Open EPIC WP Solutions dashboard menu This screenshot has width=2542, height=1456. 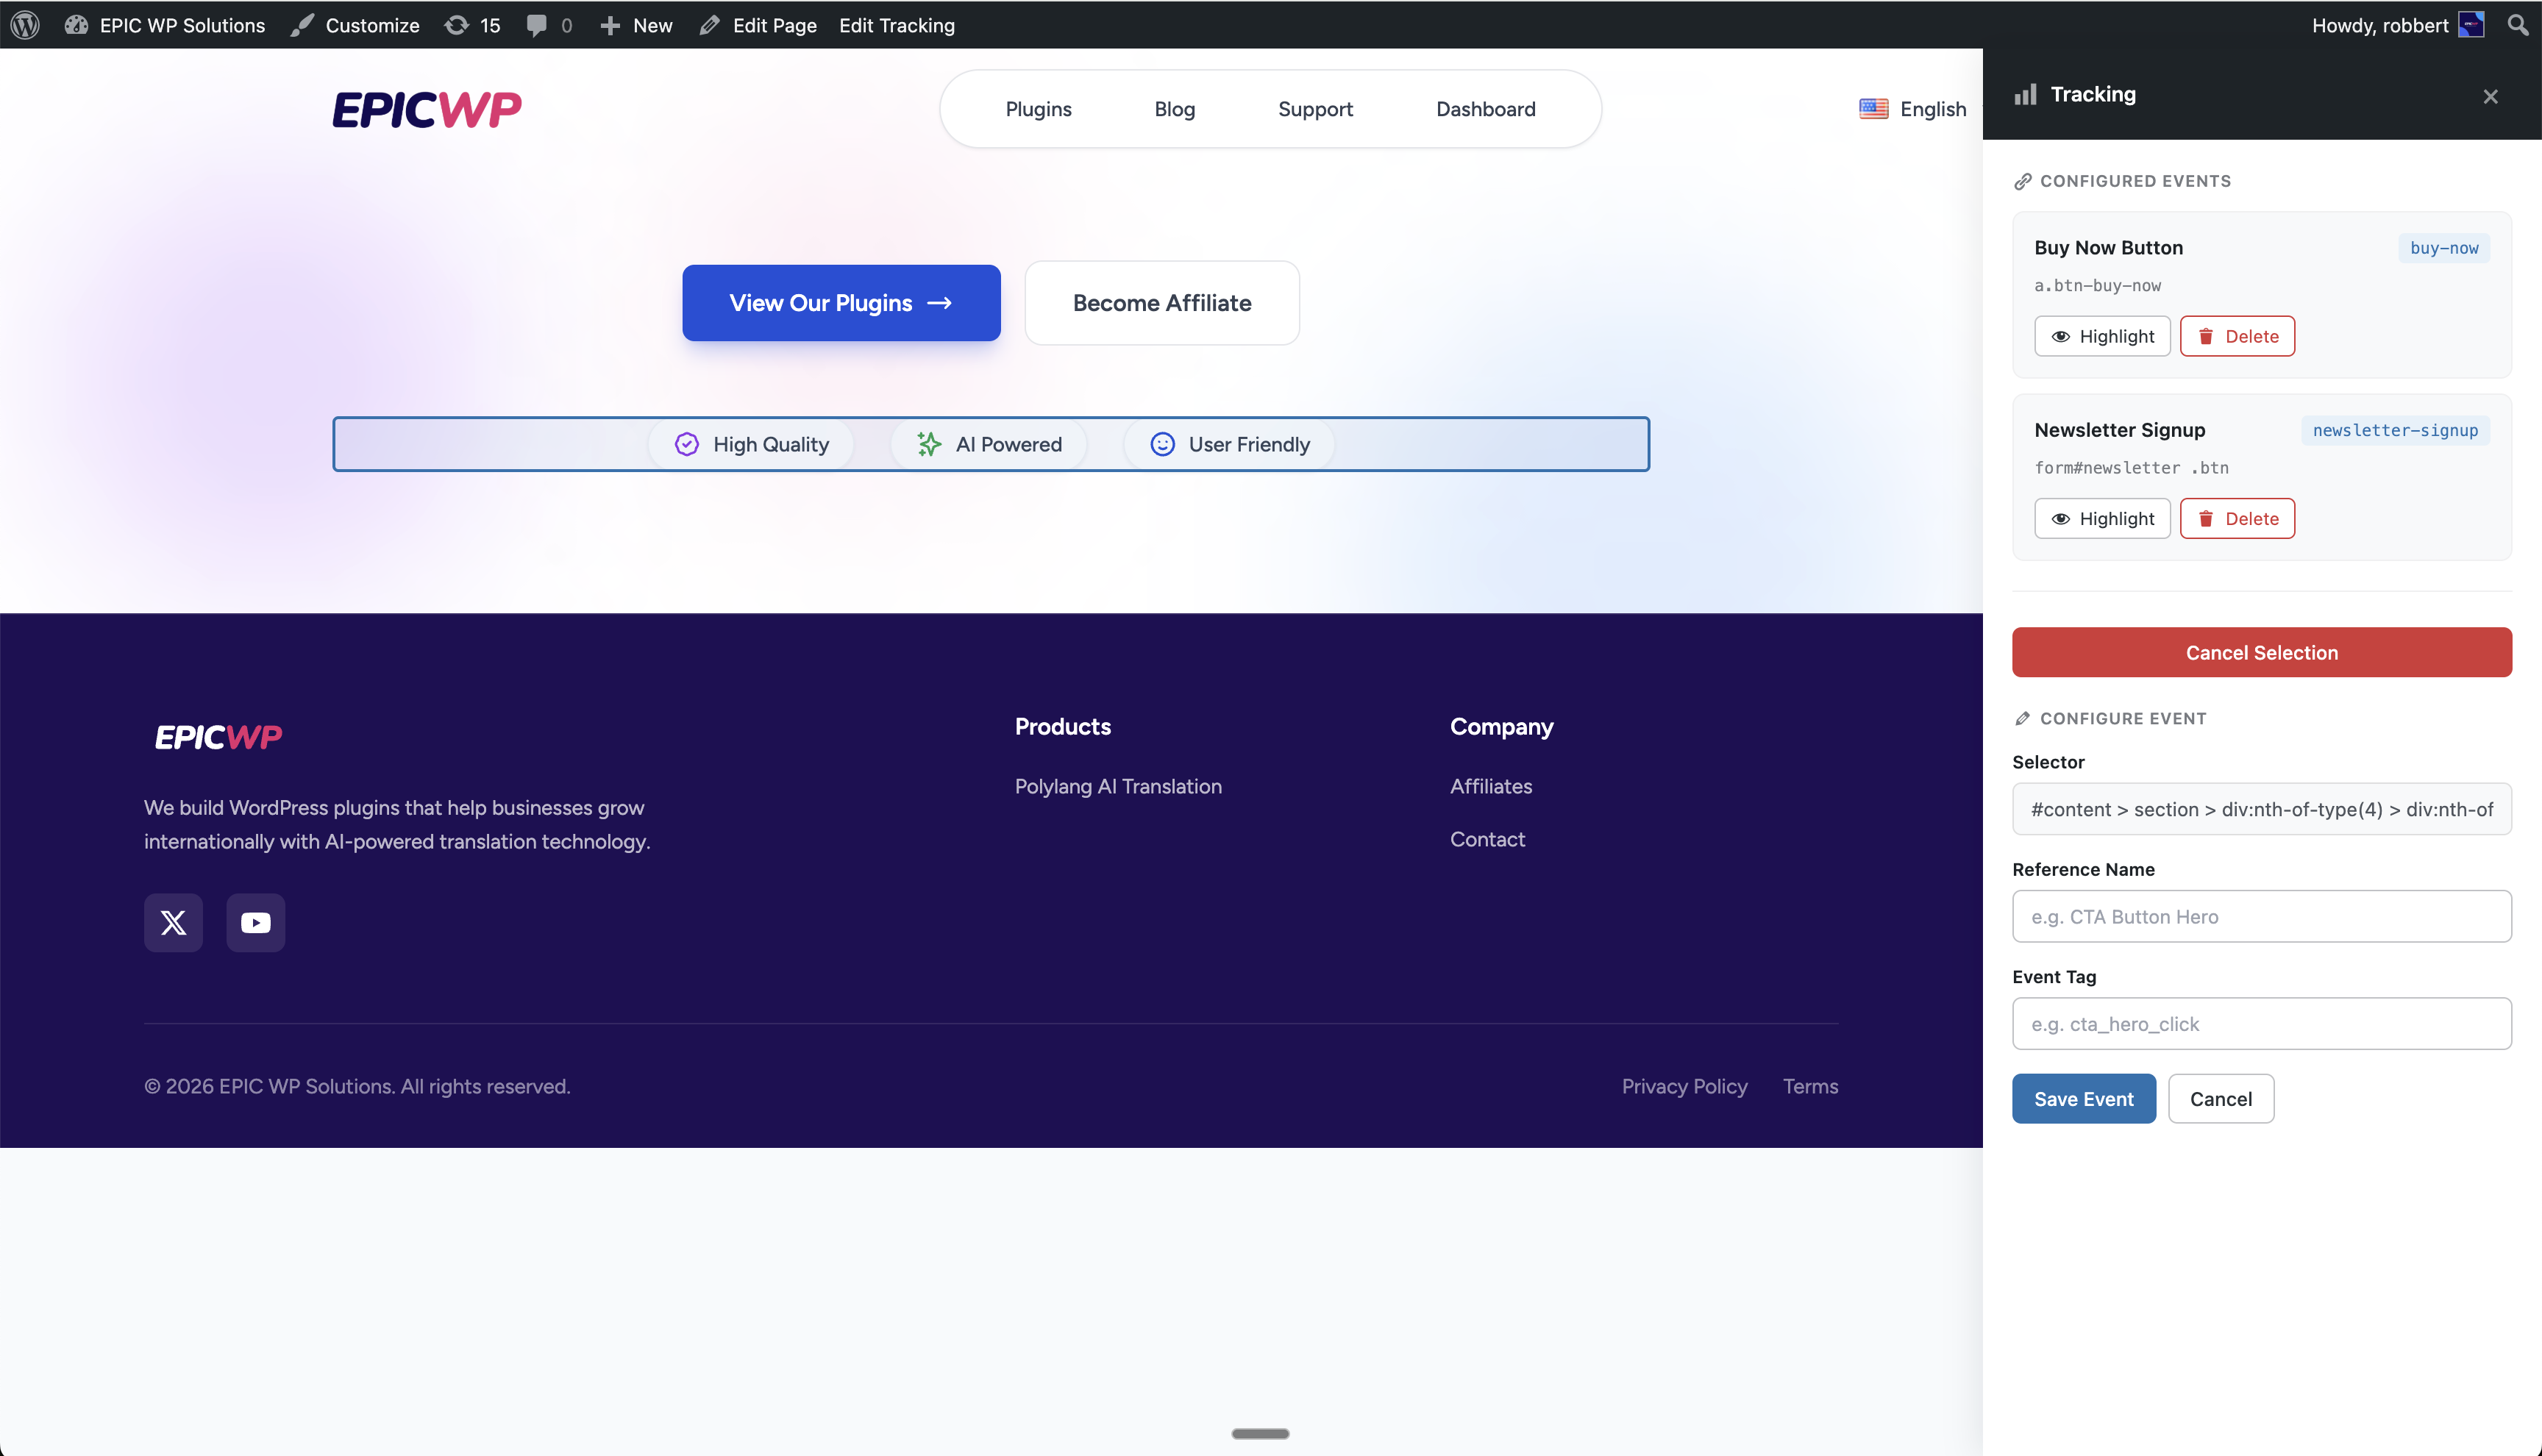[x=165, y=25]
